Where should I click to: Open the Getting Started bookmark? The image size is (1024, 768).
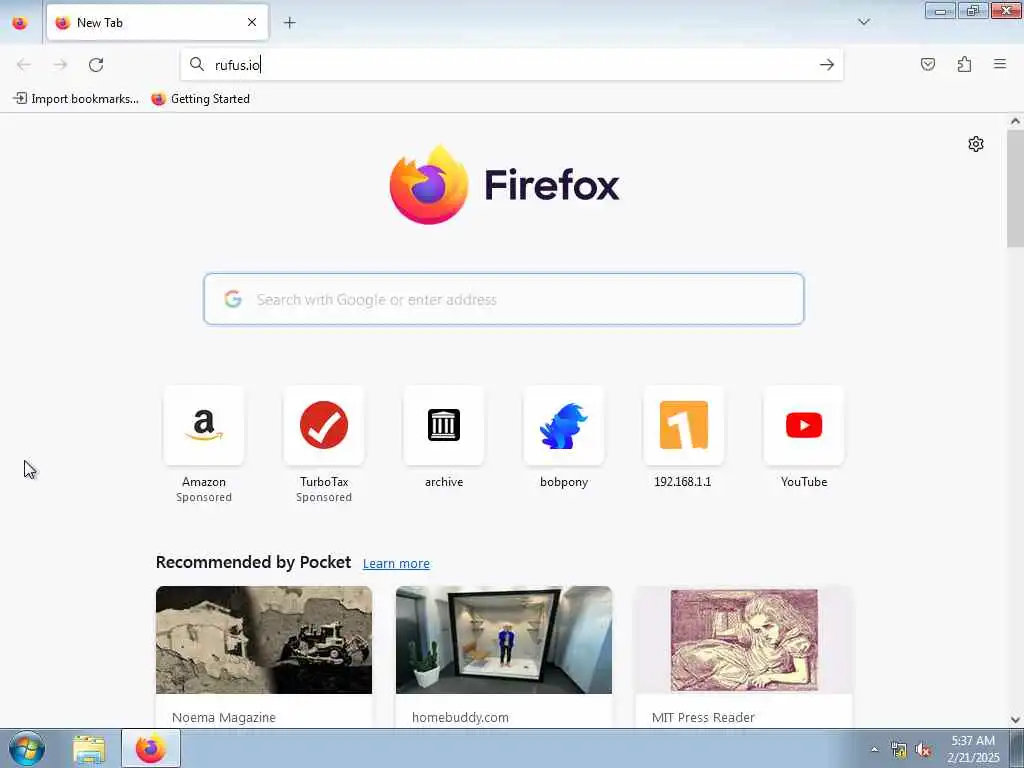click(200, 99)
